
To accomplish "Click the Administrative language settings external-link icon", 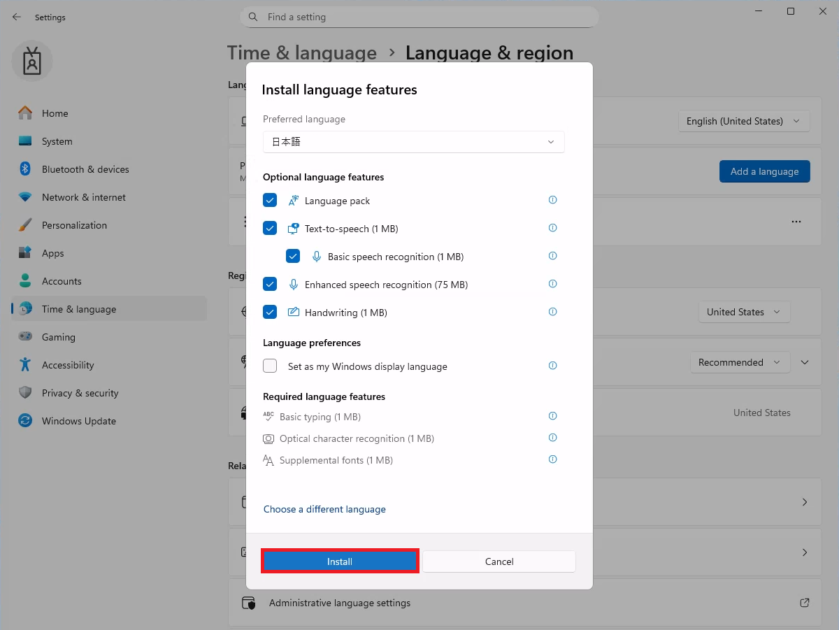I will click(x=804, y=603).
